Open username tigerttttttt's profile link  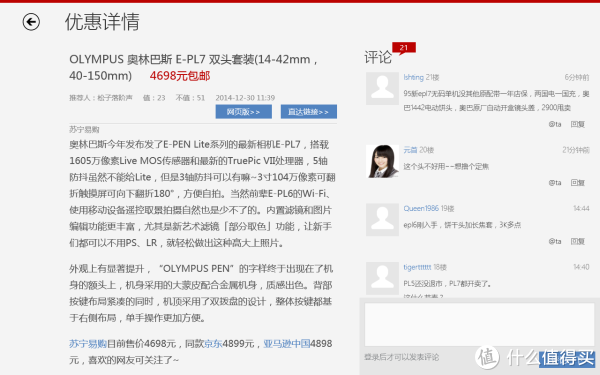(x=417, y=267)
